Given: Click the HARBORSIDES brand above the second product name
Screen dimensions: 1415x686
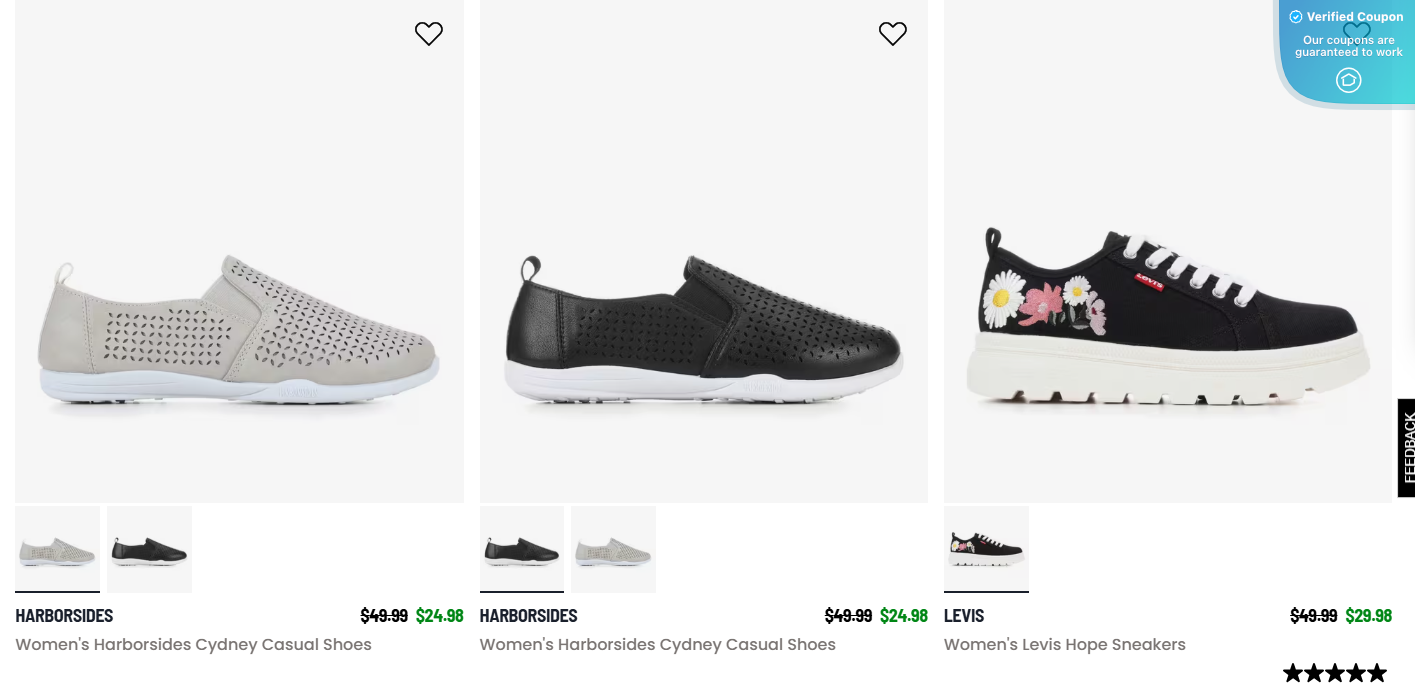Looking at the screenshot, I should pos(528,616).
